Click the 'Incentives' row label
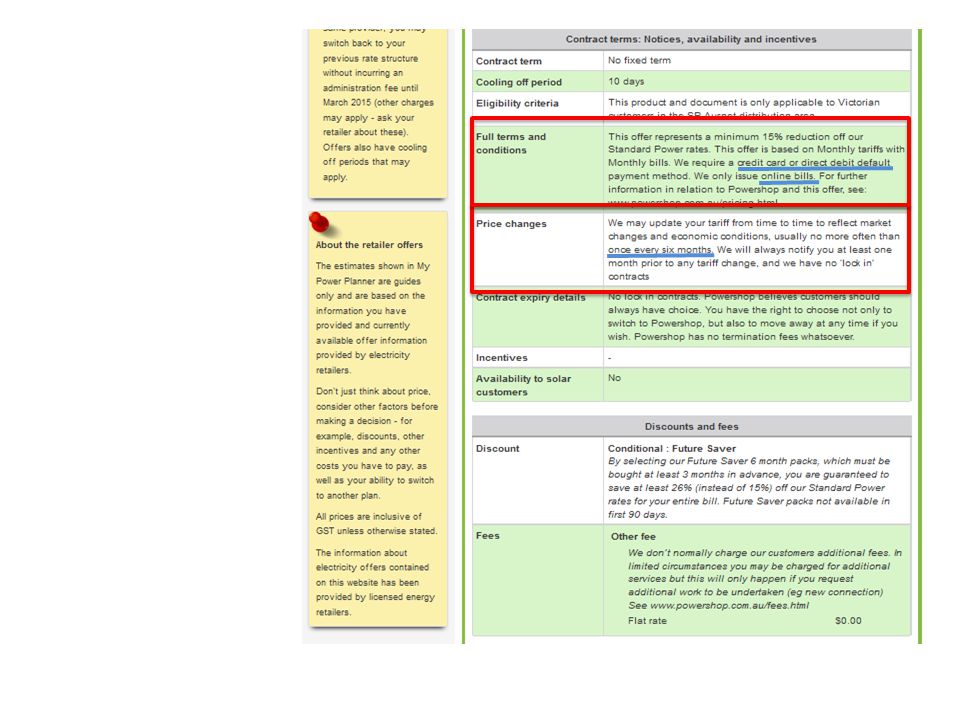 coord(501,358)
